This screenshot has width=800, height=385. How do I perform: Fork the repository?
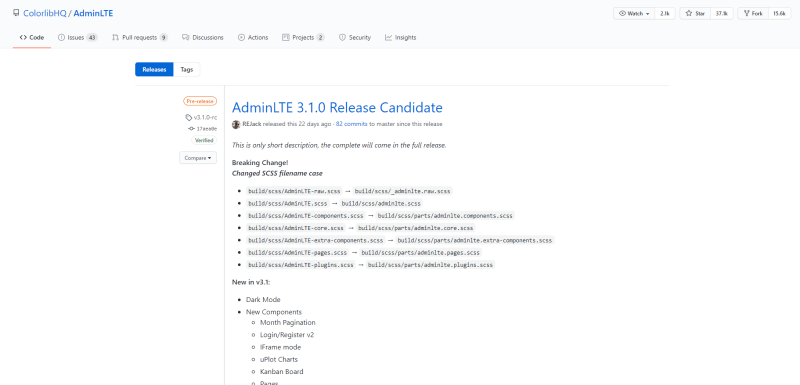[x=753, y=14]
